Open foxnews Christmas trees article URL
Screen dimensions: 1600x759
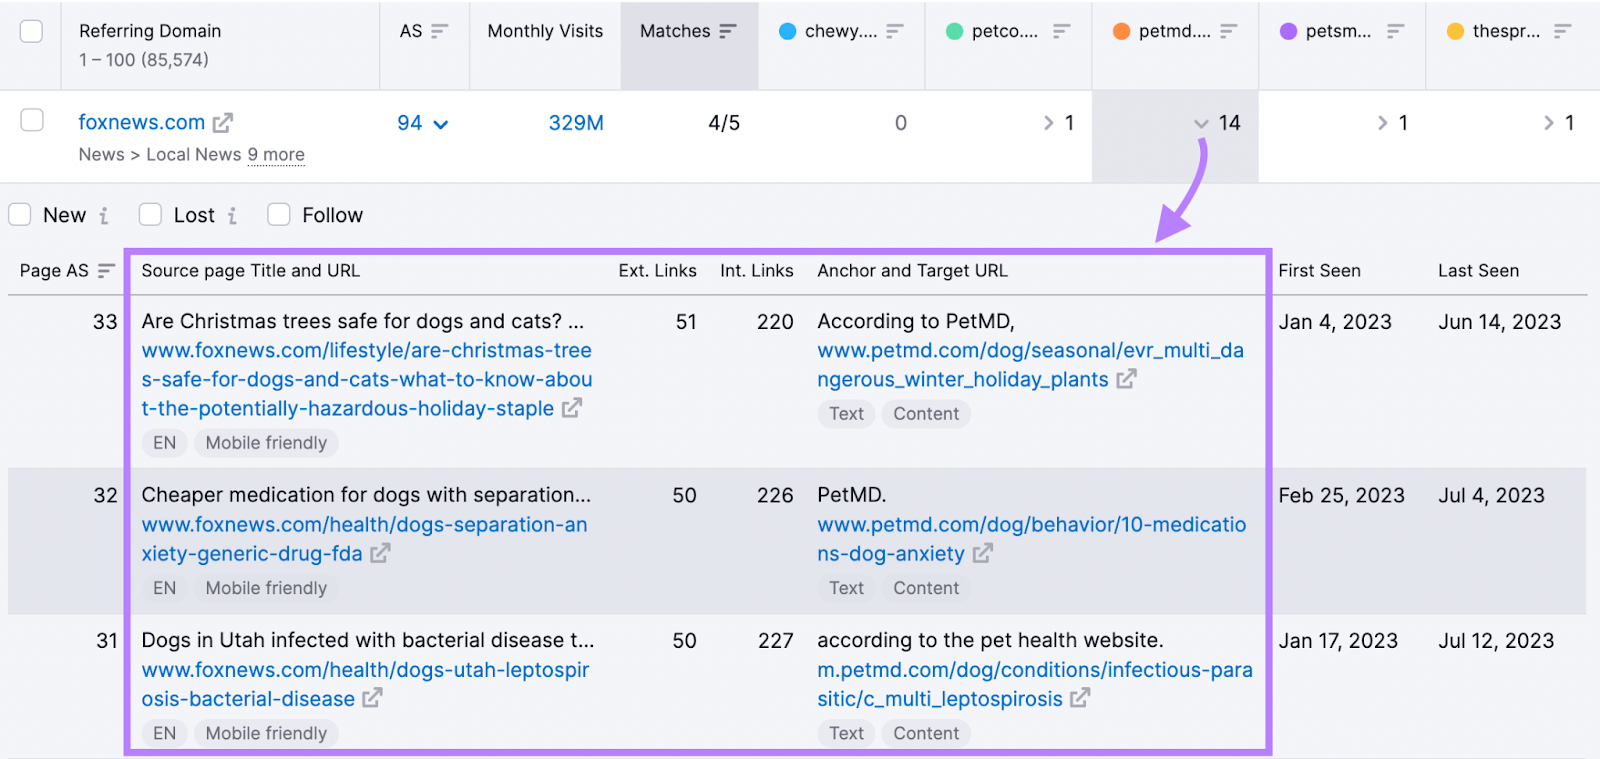(x=366, y=380)
